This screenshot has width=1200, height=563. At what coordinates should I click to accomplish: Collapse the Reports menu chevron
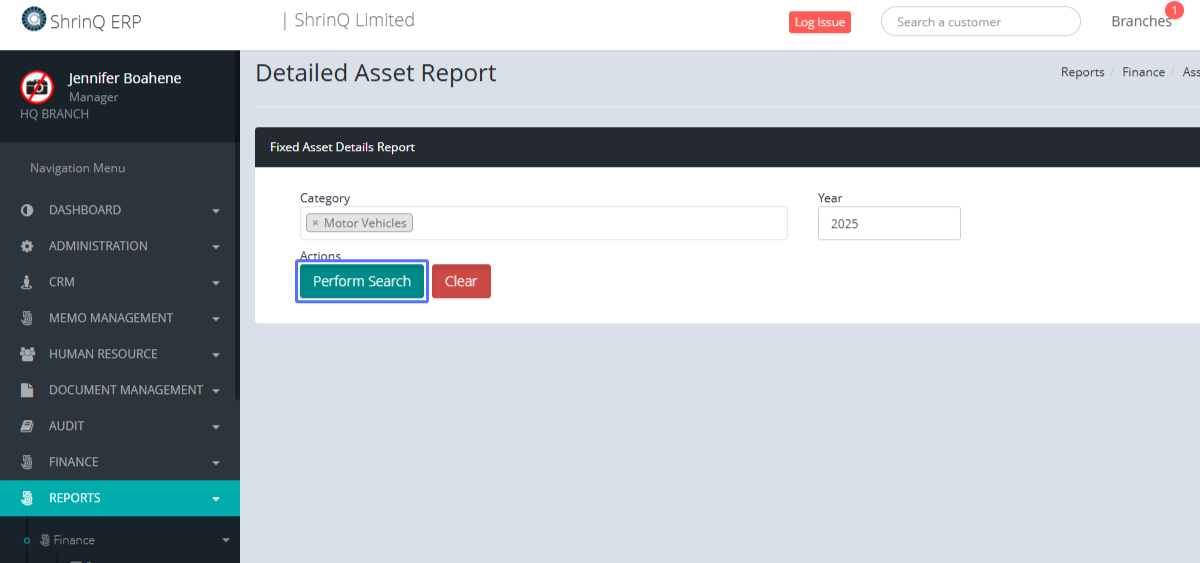[x=216, y=499]
